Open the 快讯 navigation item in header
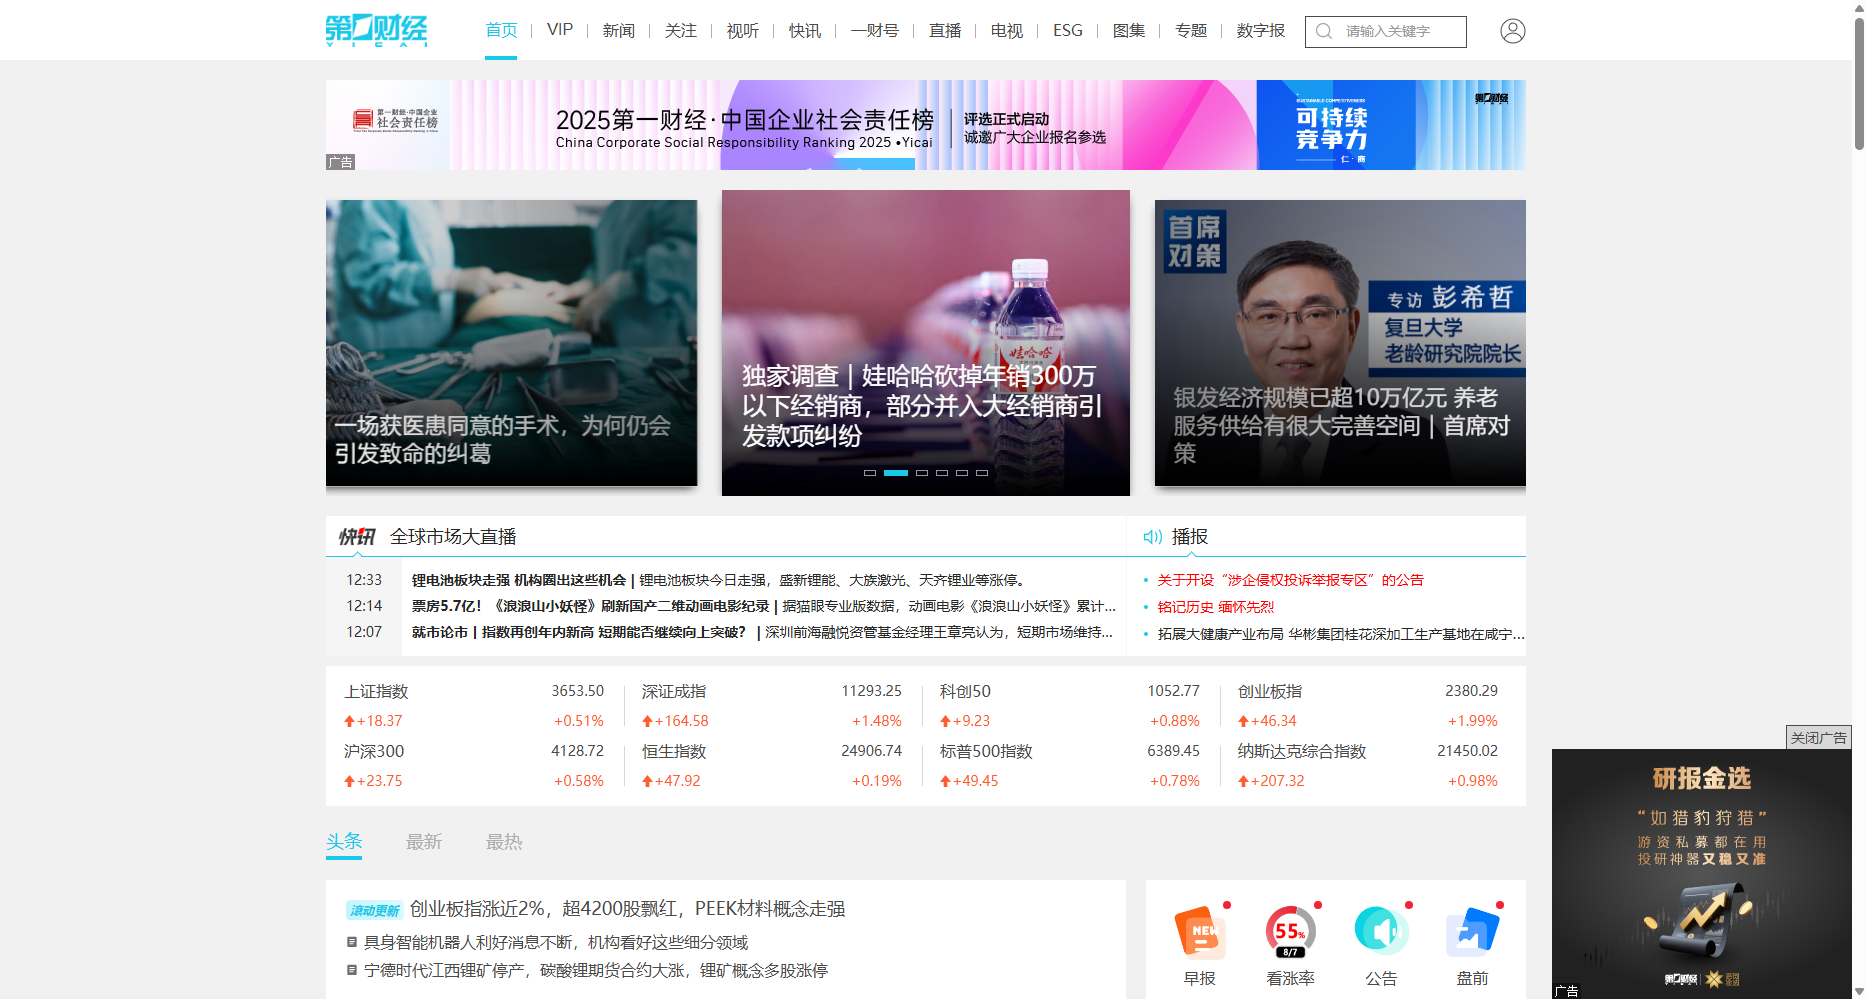 tap(805, 30)
